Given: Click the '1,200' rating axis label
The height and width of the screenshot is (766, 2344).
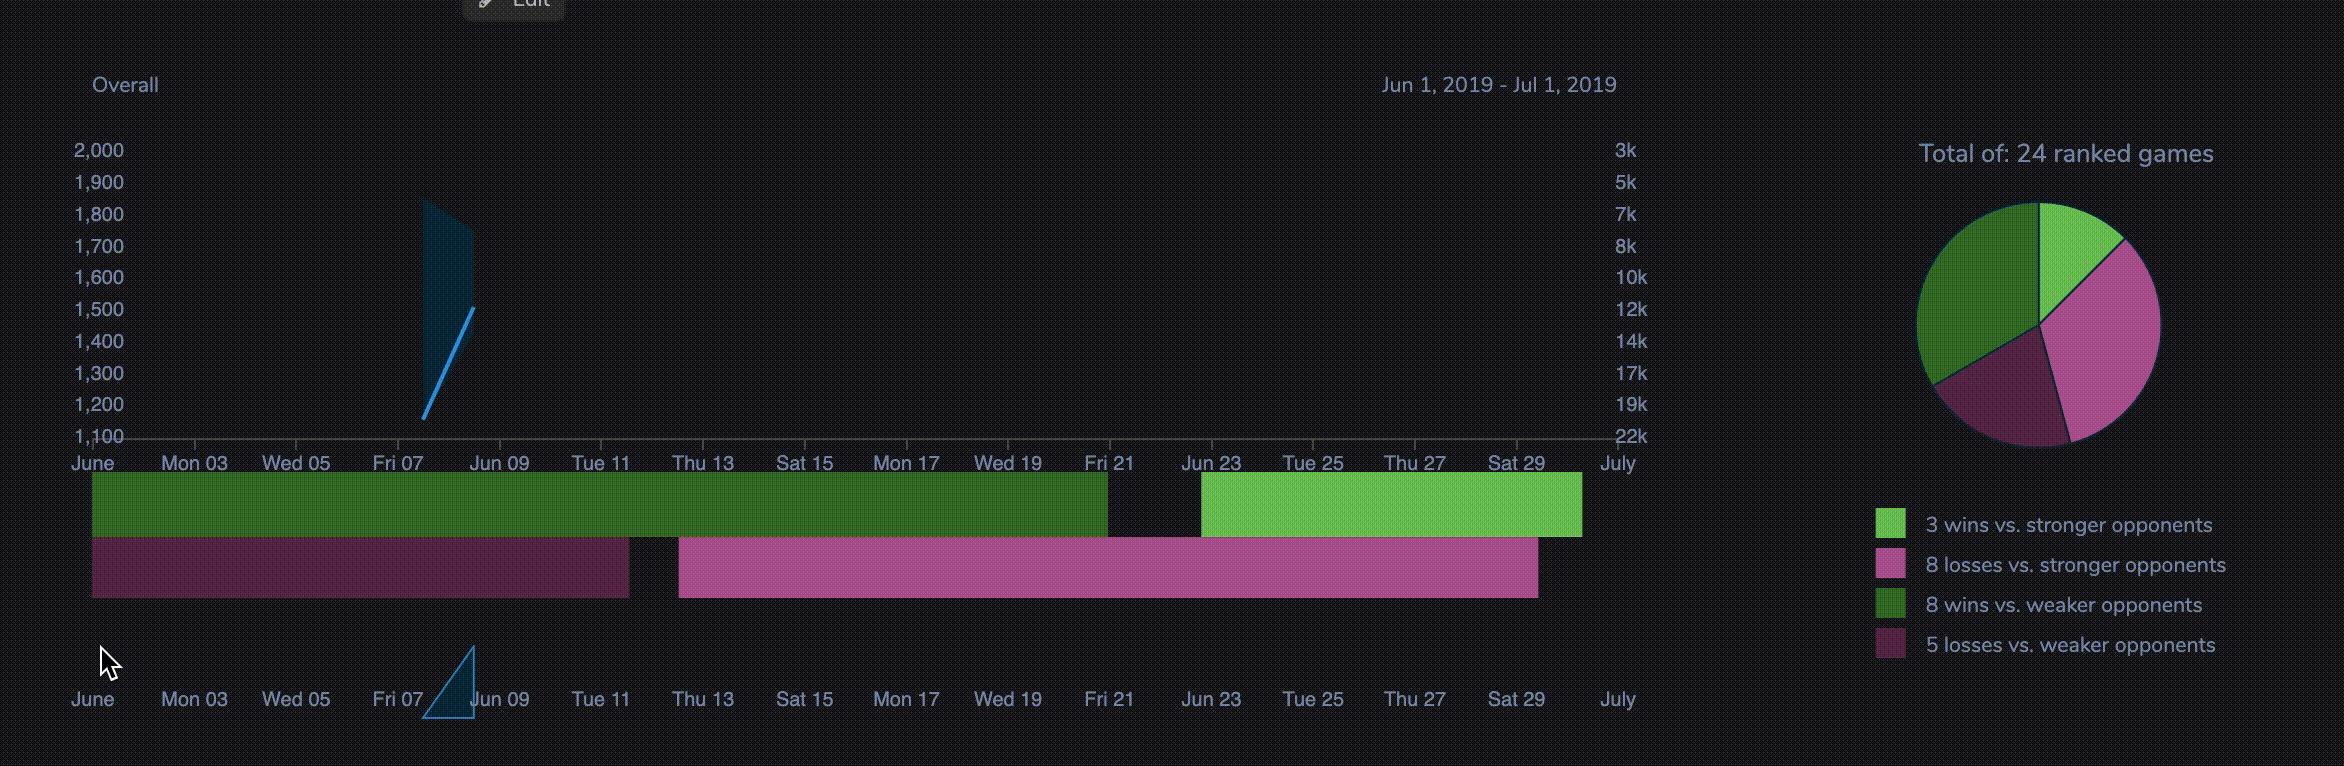Looking at the screenshot, I should [x=99, y=404].
